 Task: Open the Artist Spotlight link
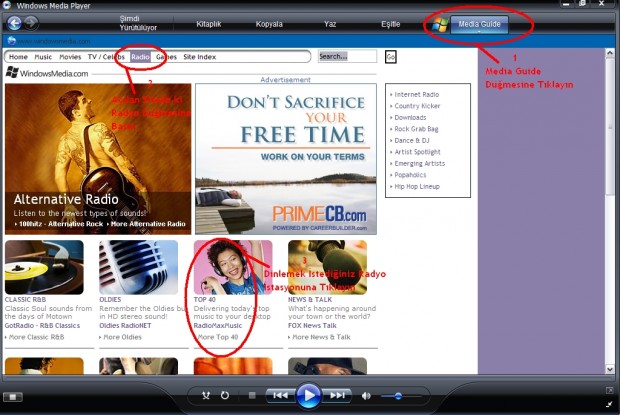click(x=417, y=152)
